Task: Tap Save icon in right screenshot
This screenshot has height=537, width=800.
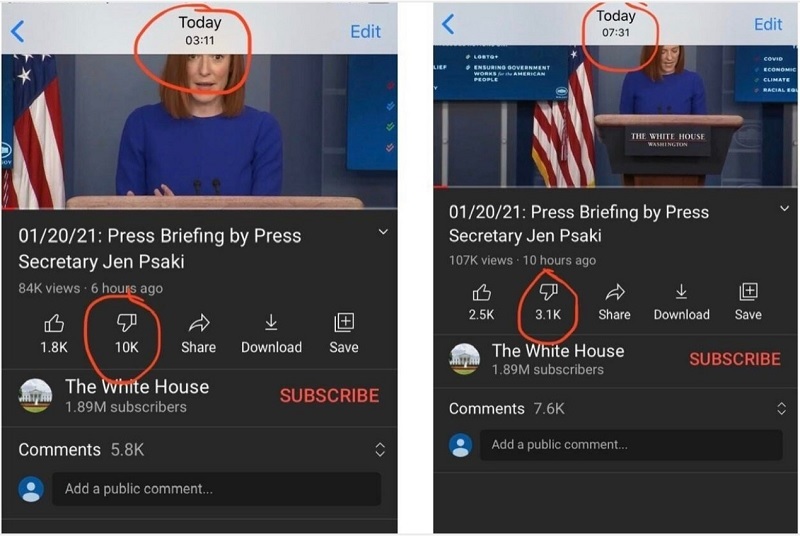Action: pyautogui.click(x=748, y=292)
